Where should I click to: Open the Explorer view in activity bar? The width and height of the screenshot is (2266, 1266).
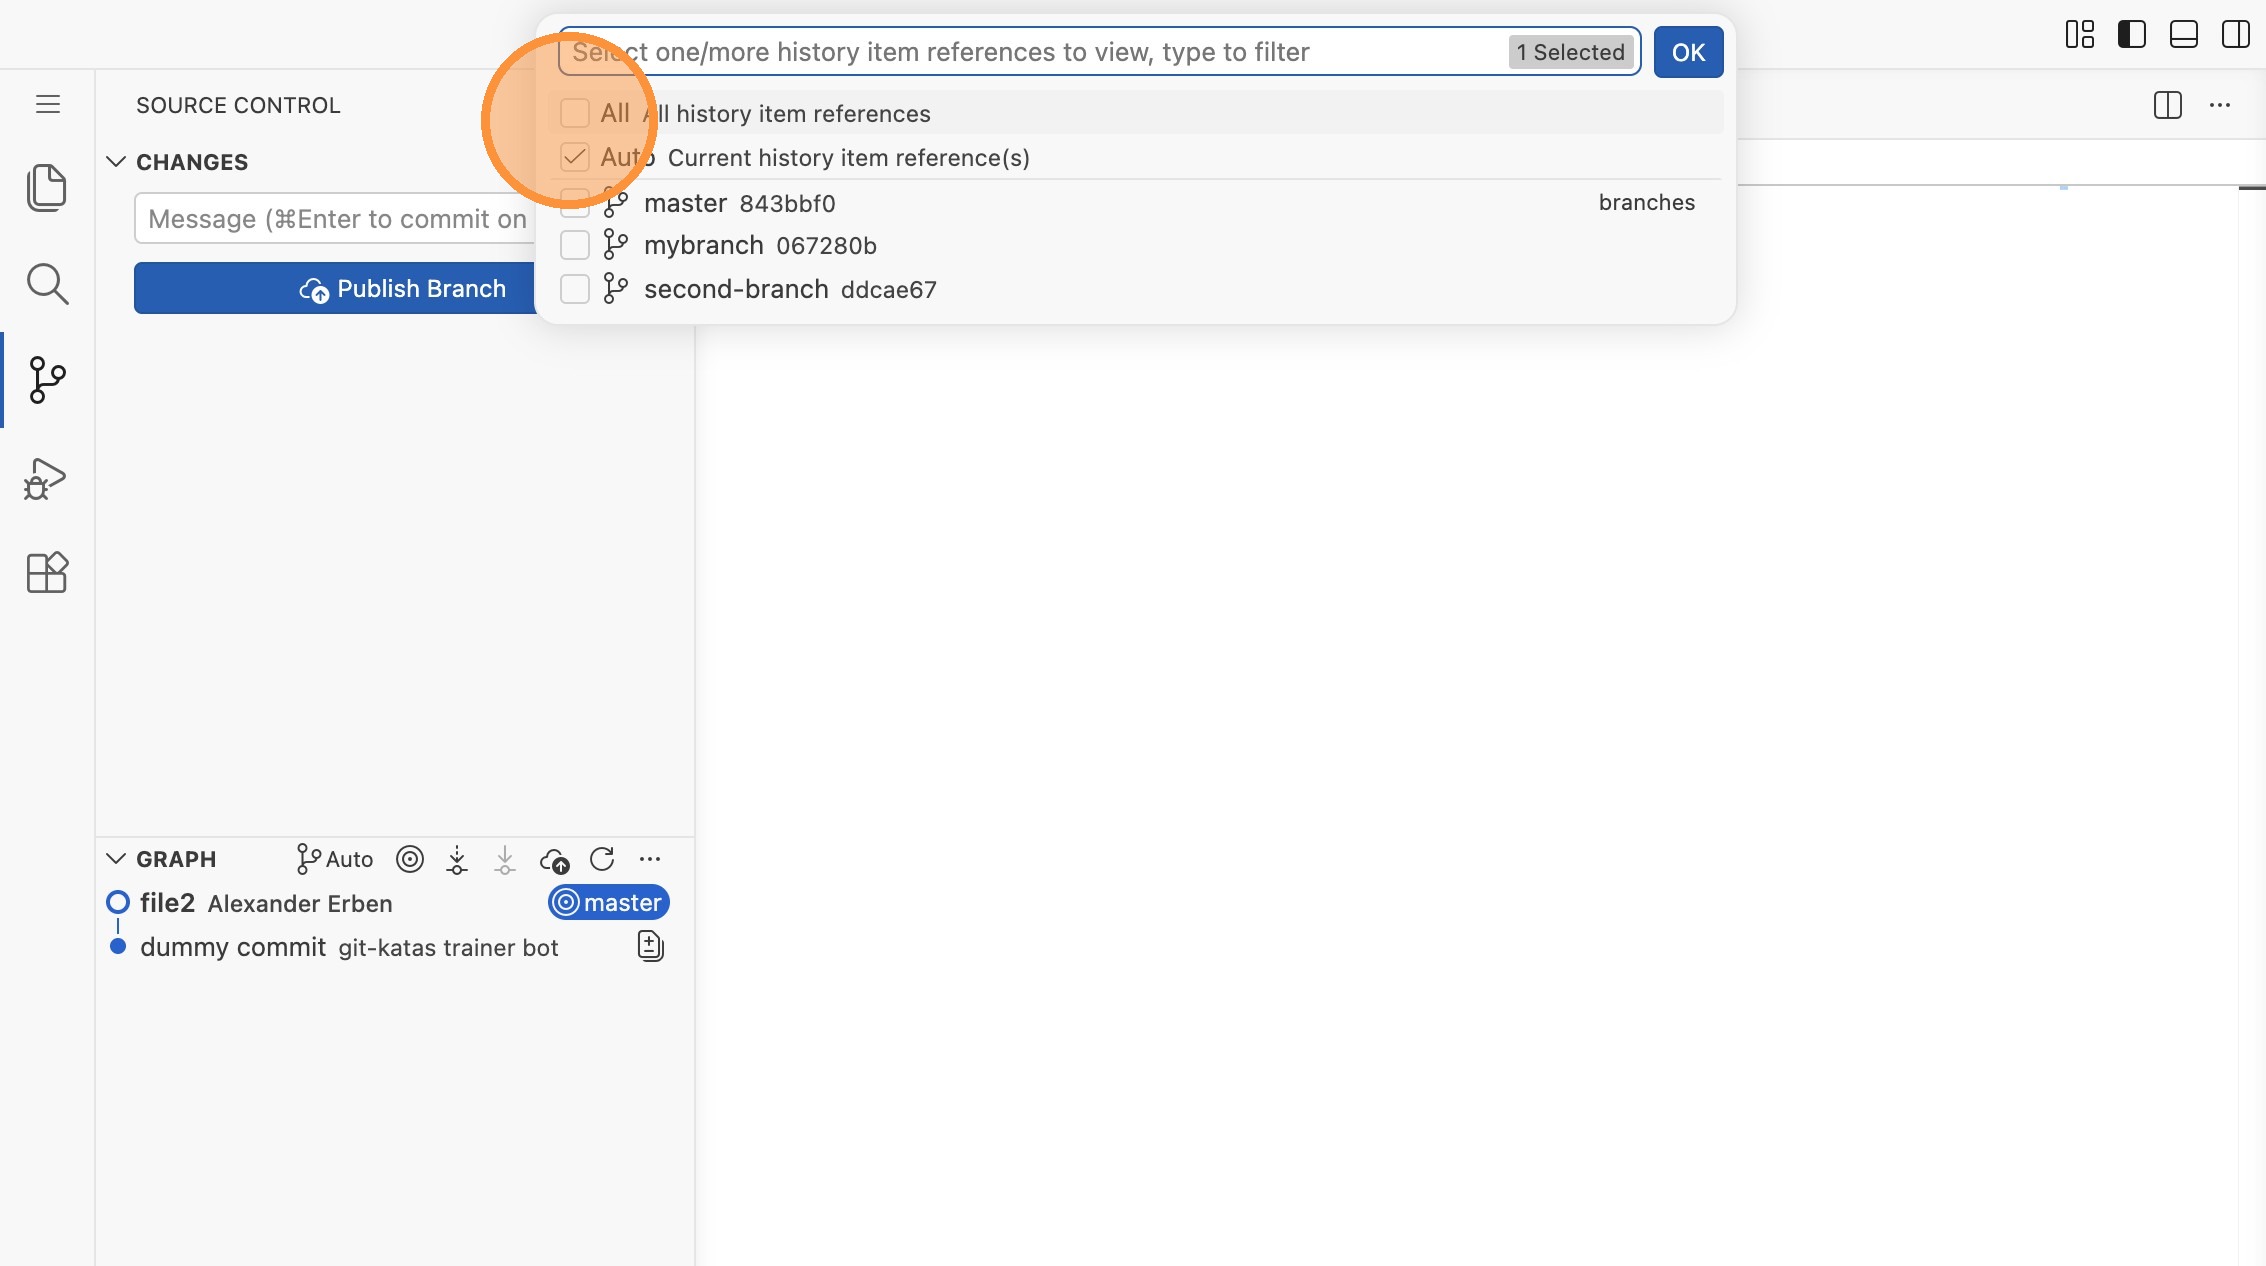click(46, 188)
